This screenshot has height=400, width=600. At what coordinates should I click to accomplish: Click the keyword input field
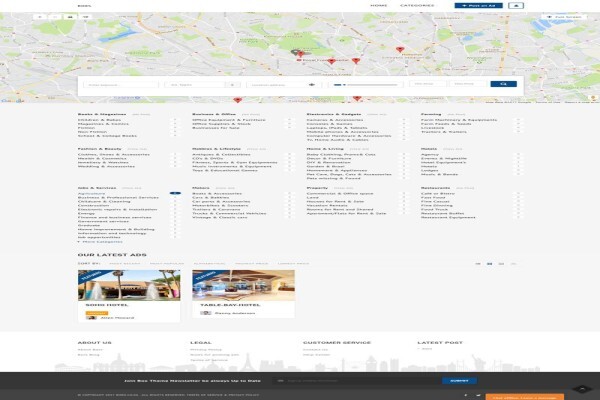pos(121,85)
